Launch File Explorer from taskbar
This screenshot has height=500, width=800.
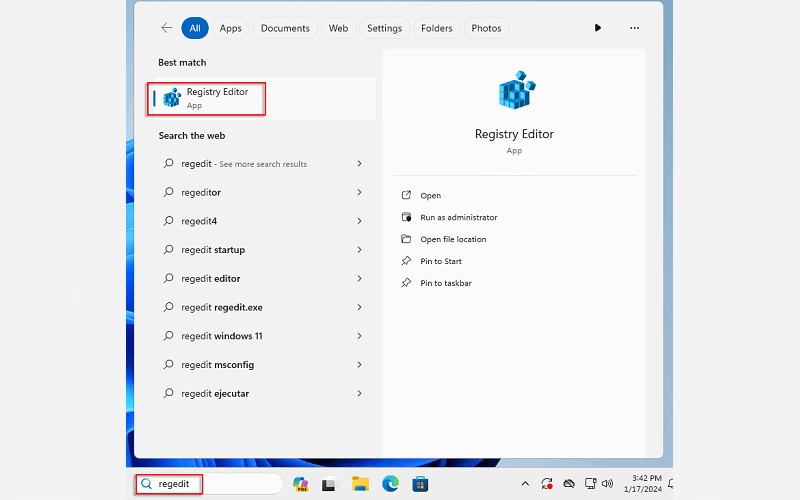pyautogui.click(x=360, y=484)
